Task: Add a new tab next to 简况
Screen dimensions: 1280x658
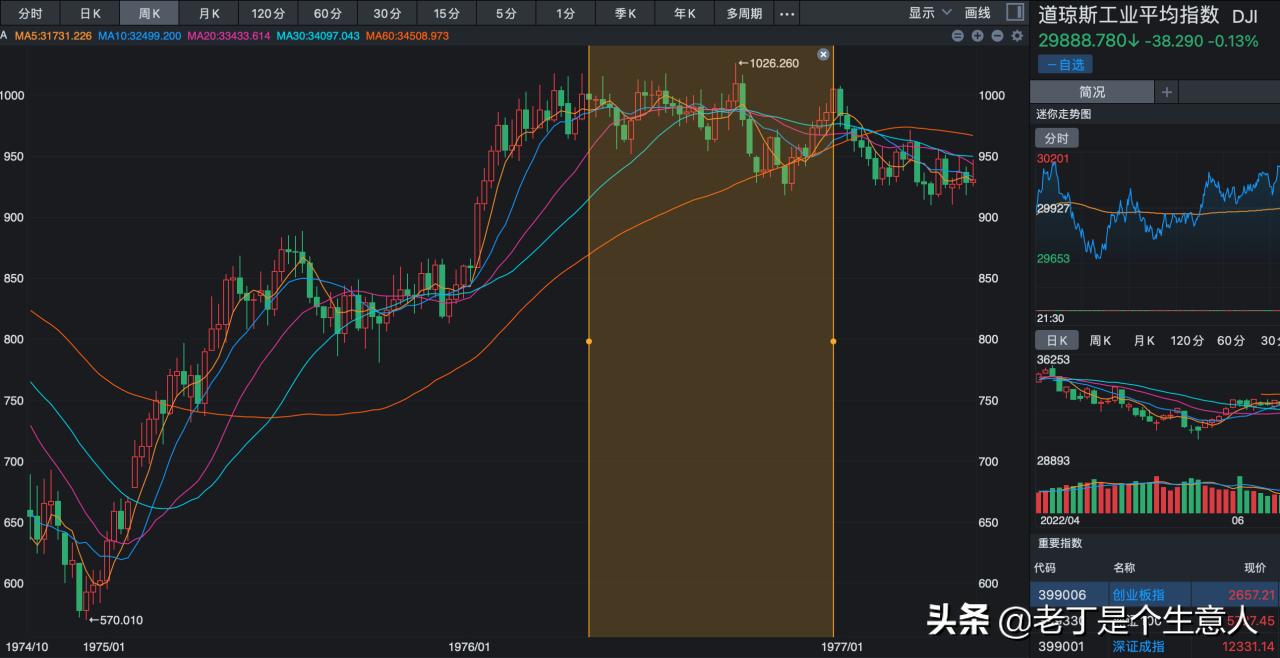Action: coord(1166,92)
